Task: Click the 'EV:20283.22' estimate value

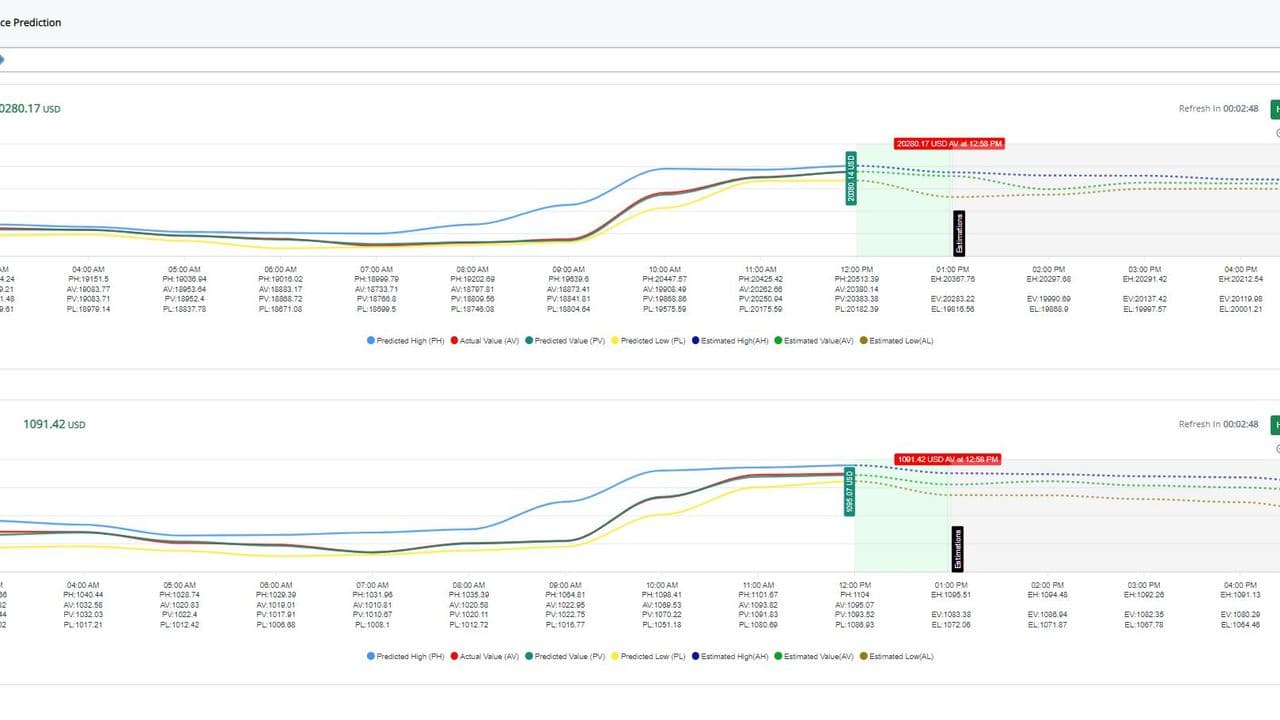Action: (x=952, y=299)
